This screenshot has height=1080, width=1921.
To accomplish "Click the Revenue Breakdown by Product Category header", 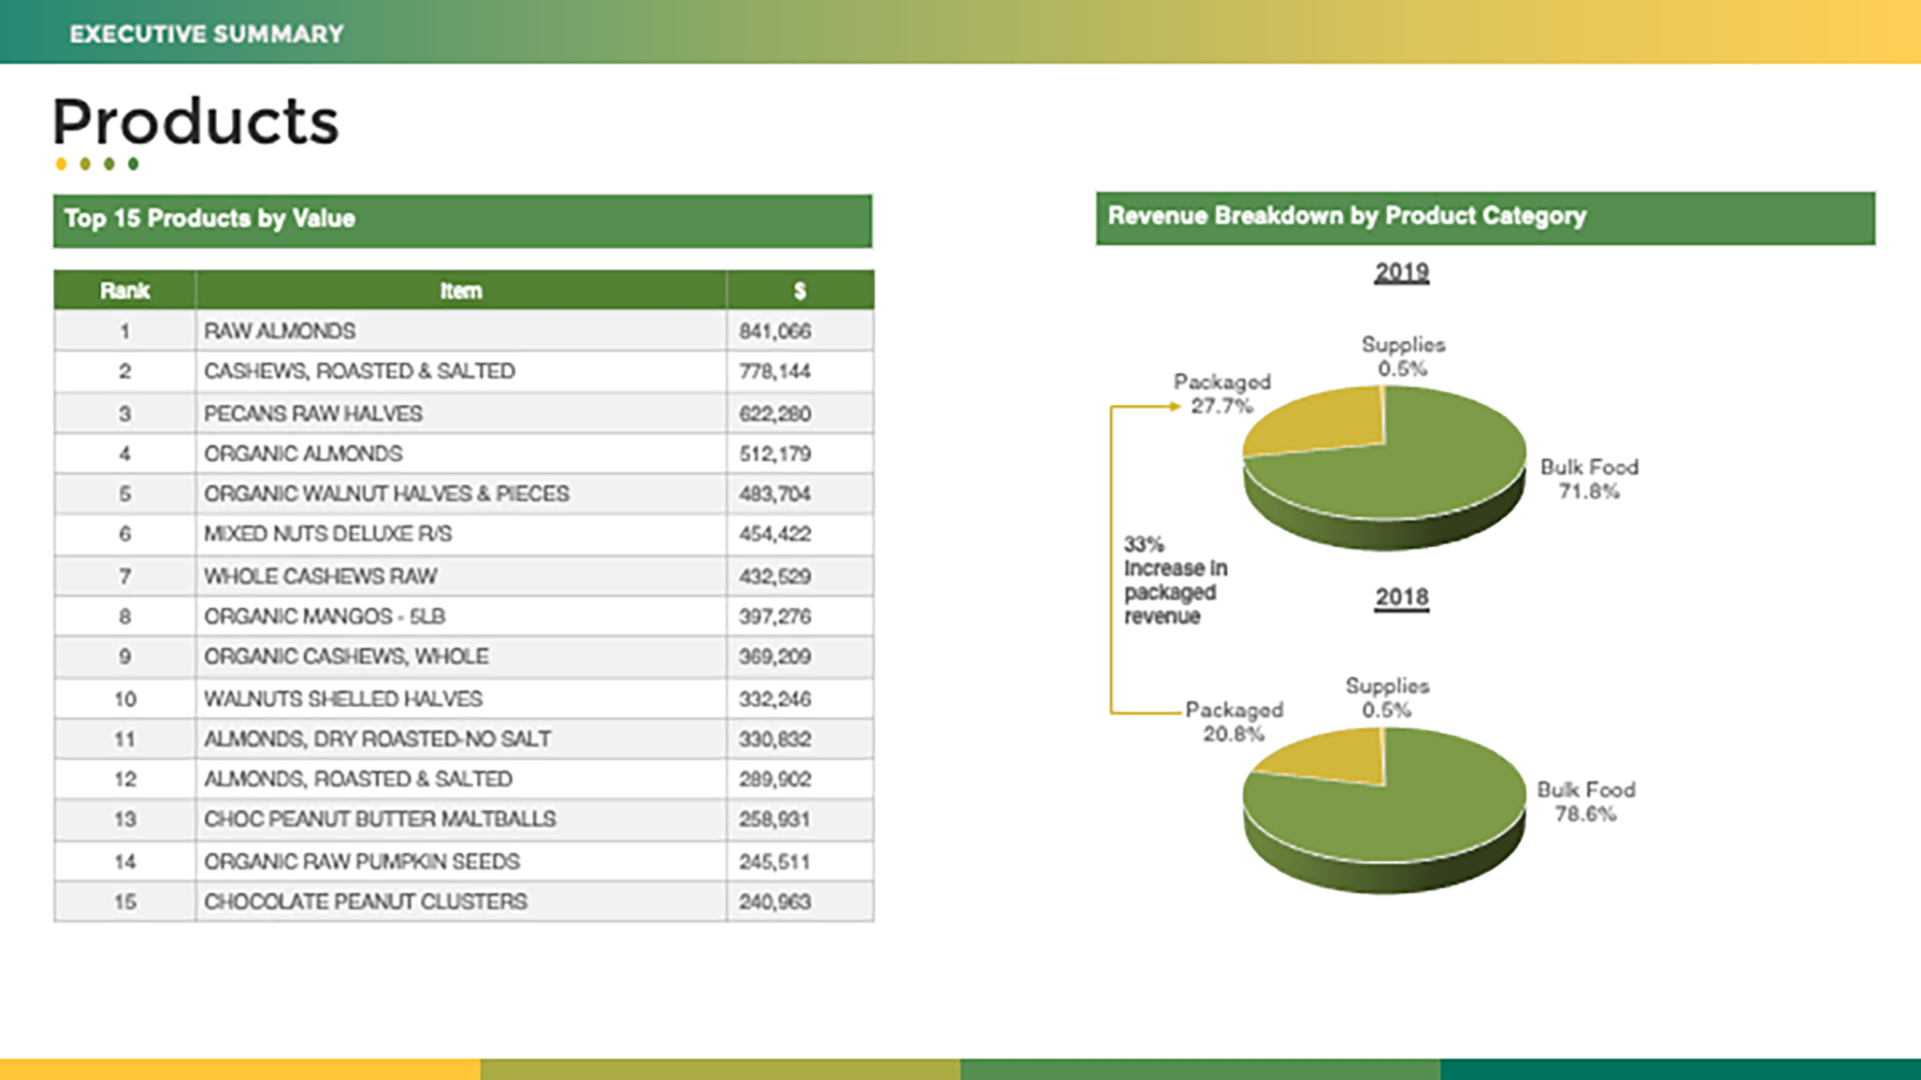I will [1346, 217].
